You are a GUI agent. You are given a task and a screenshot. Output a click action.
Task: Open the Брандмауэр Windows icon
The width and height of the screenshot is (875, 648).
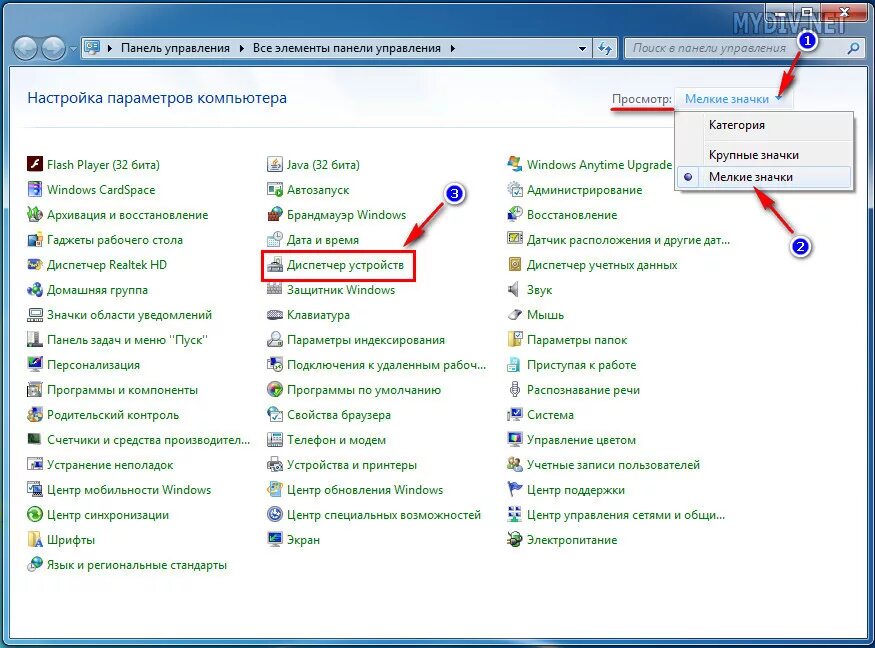tap(275, 214)
